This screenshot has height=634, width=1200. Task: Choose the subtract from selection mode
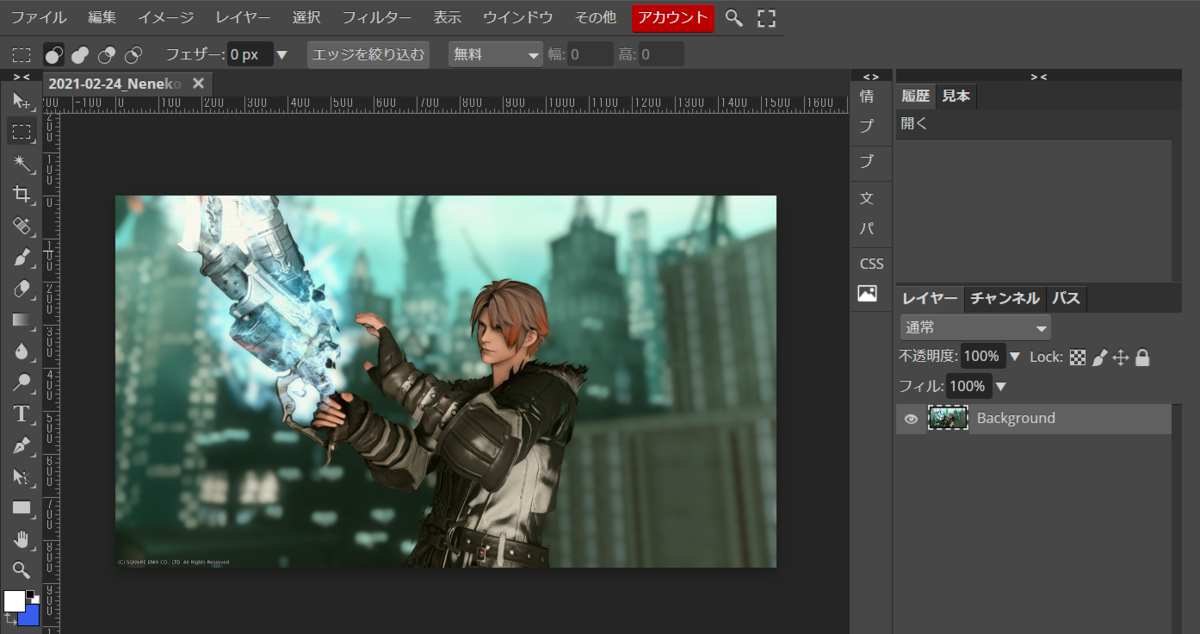(x=106, y=54)
